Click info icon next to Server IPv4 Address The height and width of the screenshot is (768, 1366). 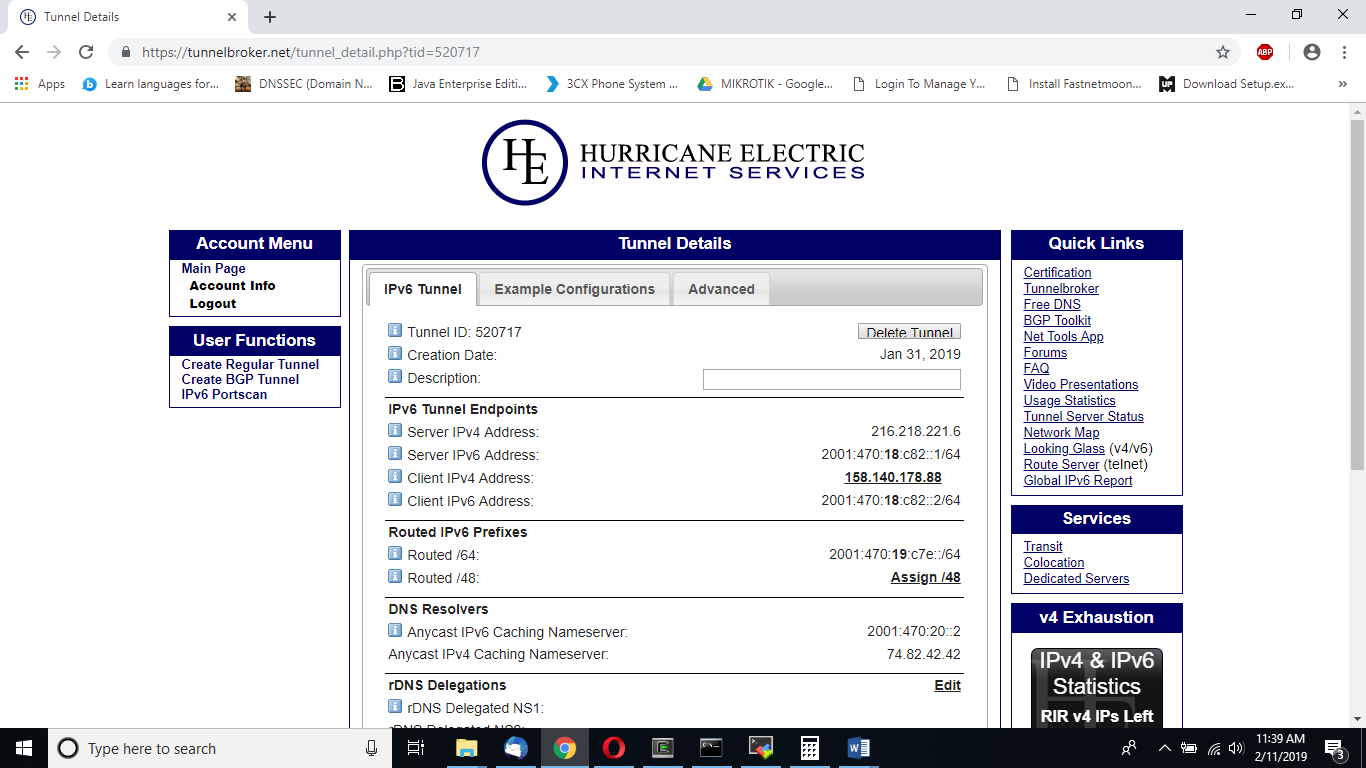[395, 431]
